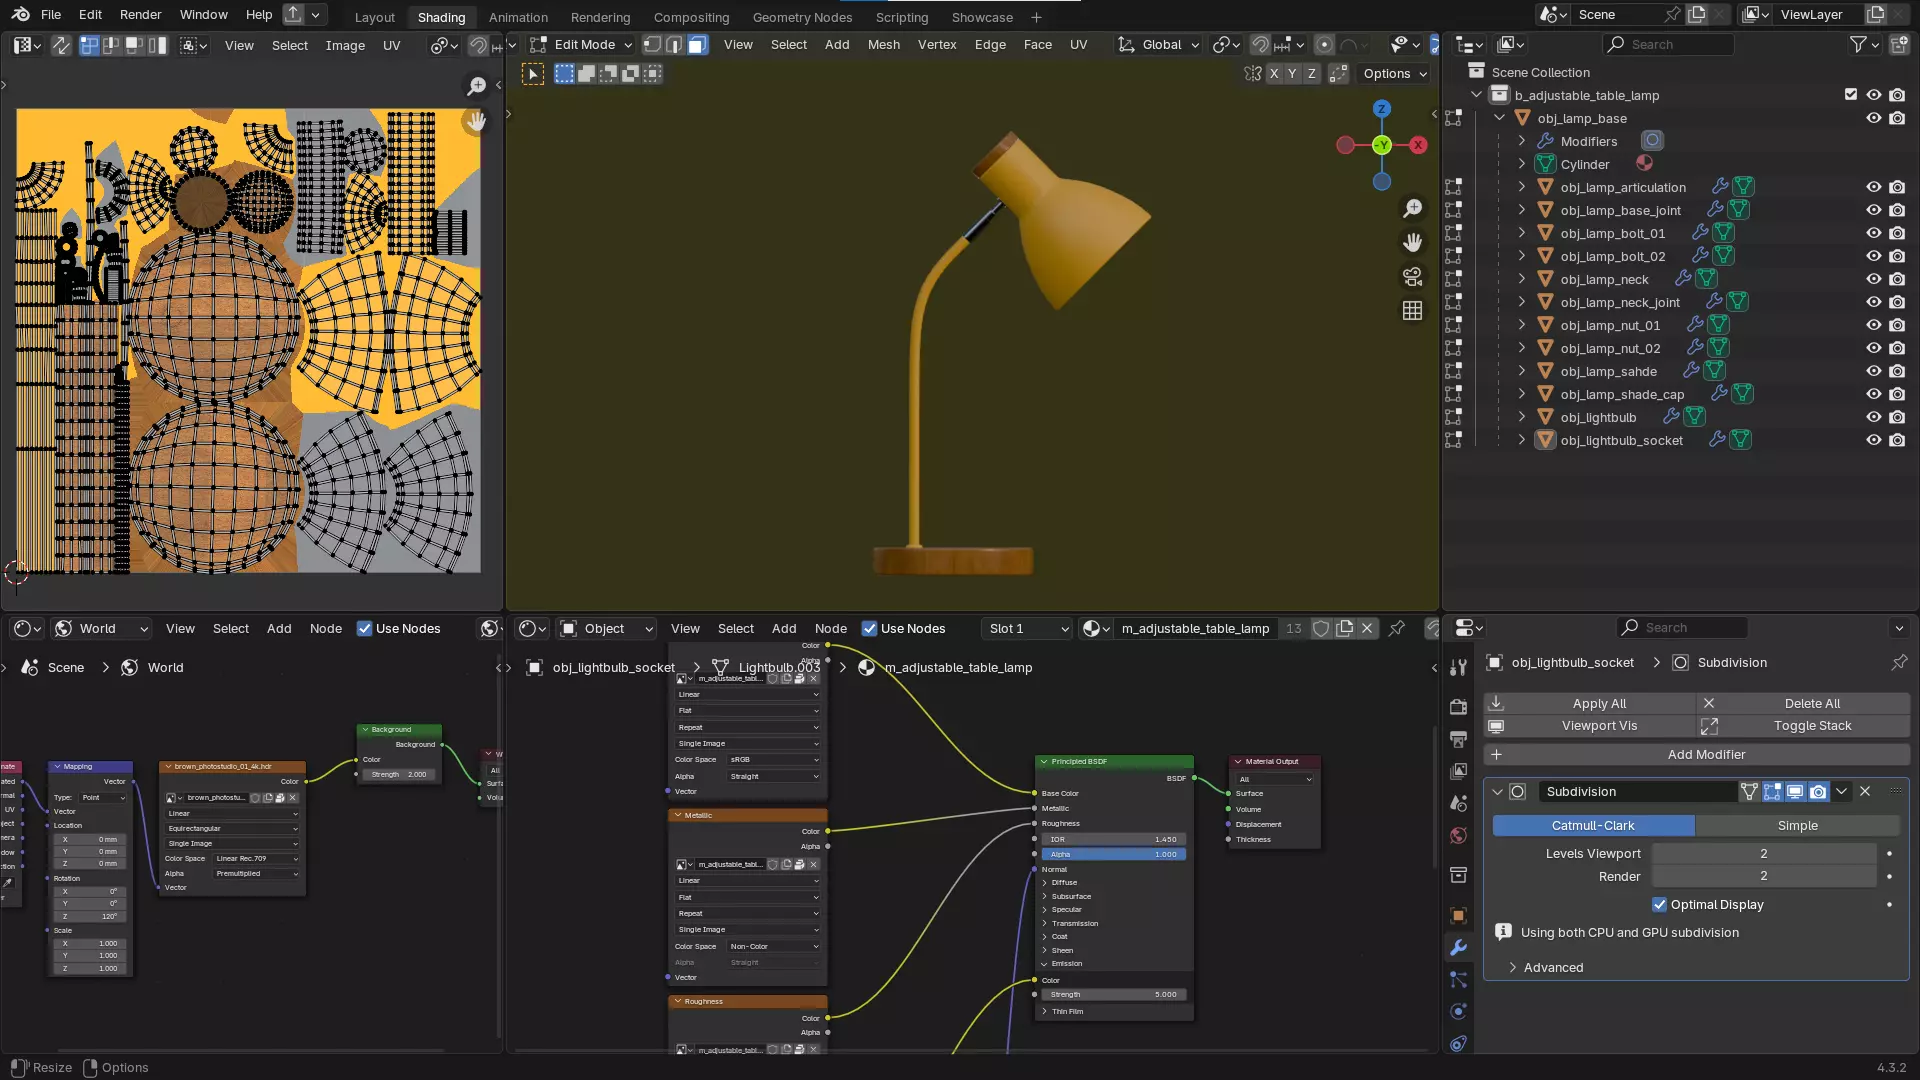
Task: Select face select mode icon
Action: tap(697, 45)
